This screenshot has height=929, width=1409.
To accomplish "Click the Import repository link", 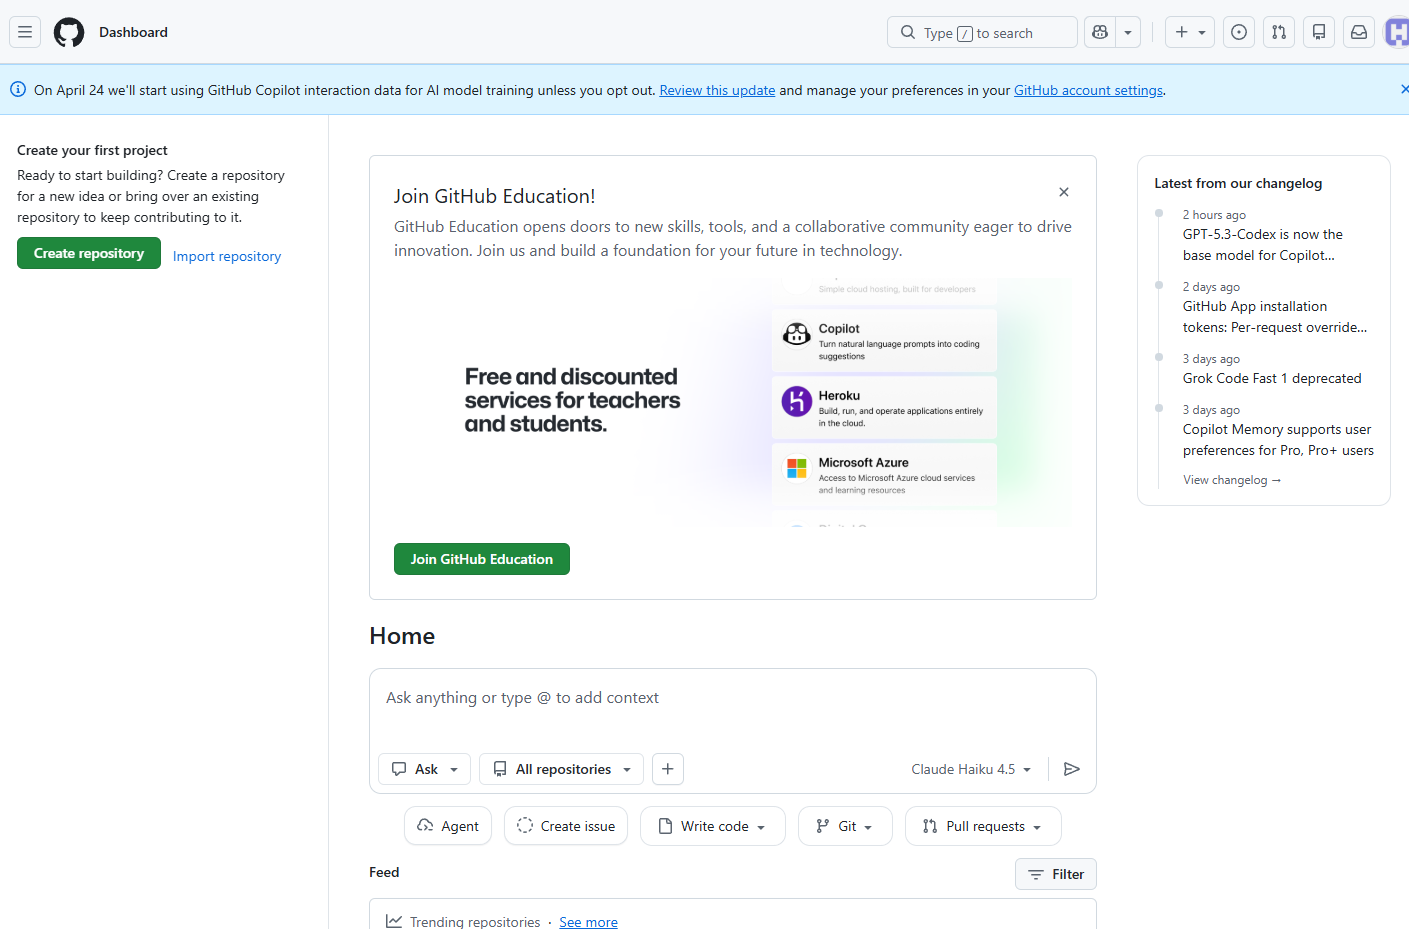I will 227,256.
